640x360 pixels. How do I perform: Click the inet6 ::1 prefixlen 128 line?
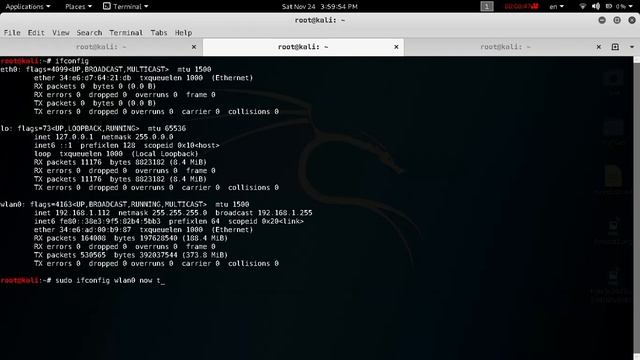tap(127, 145)
